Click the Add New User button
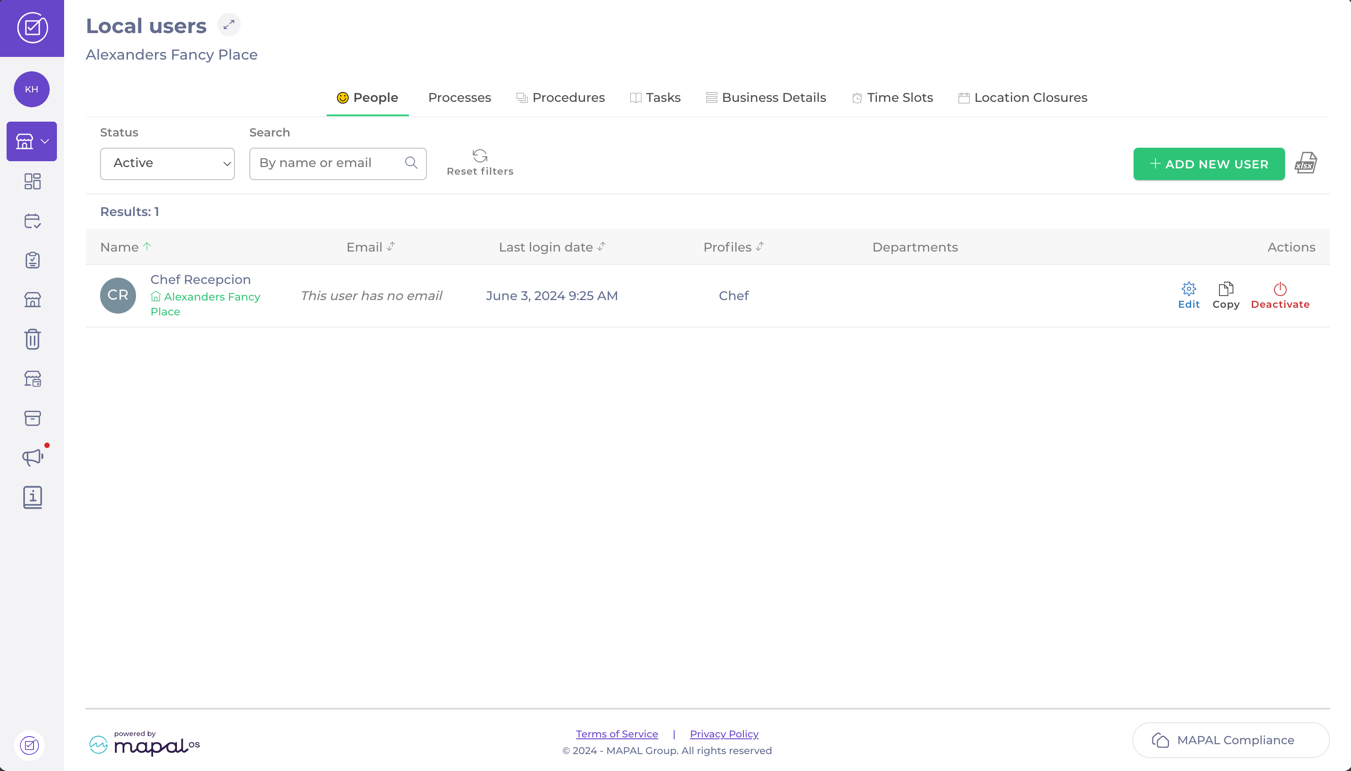The image size is (1351, 771). pos(1209,164)
